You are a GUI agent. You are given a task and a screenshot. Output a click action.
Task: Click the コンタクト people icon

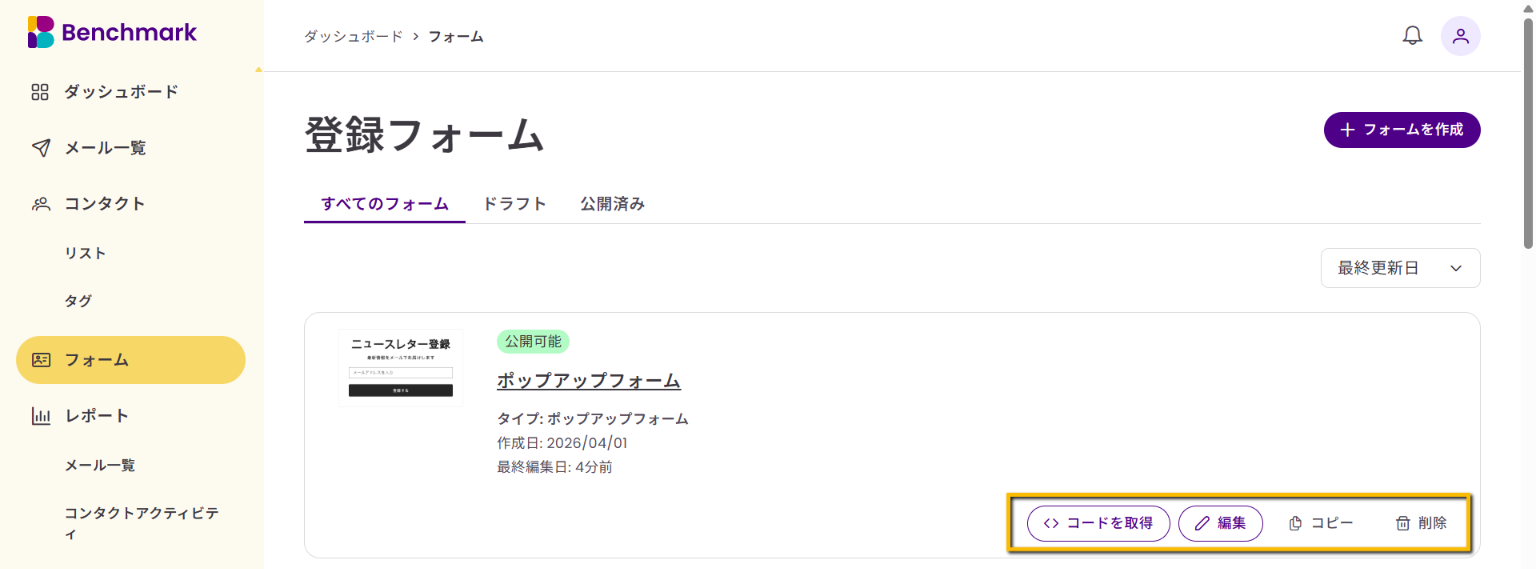(x=40, y=204)
